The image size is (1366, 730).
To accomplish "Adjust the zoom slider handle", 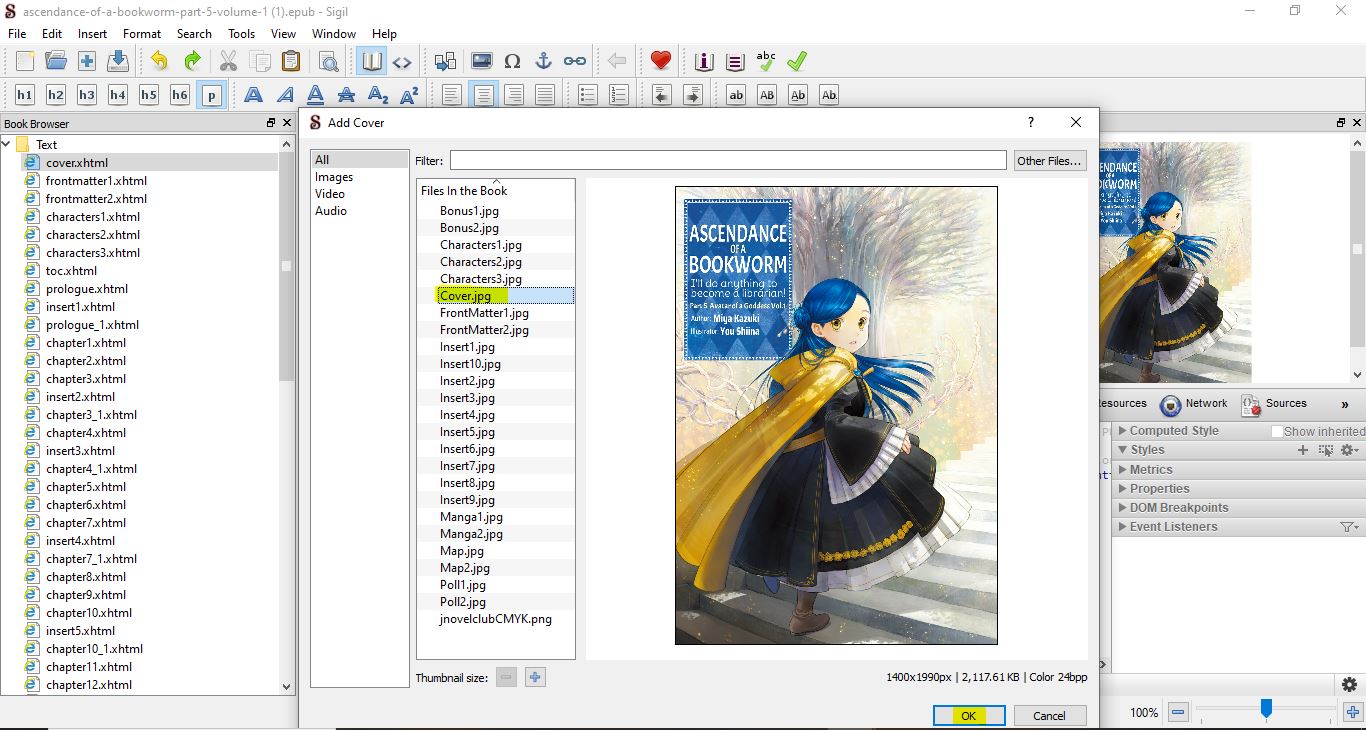I will coord(1266,710).
